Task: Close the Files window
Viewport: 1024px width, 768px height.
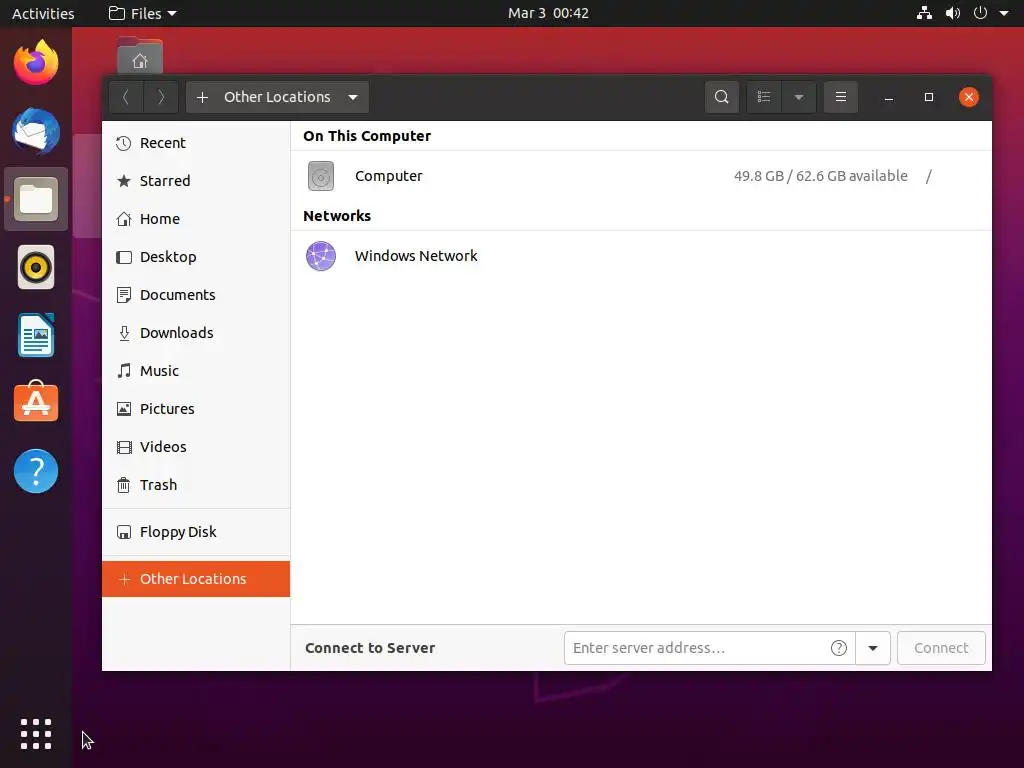Action: pyautogui.click(x=968, y=97)
